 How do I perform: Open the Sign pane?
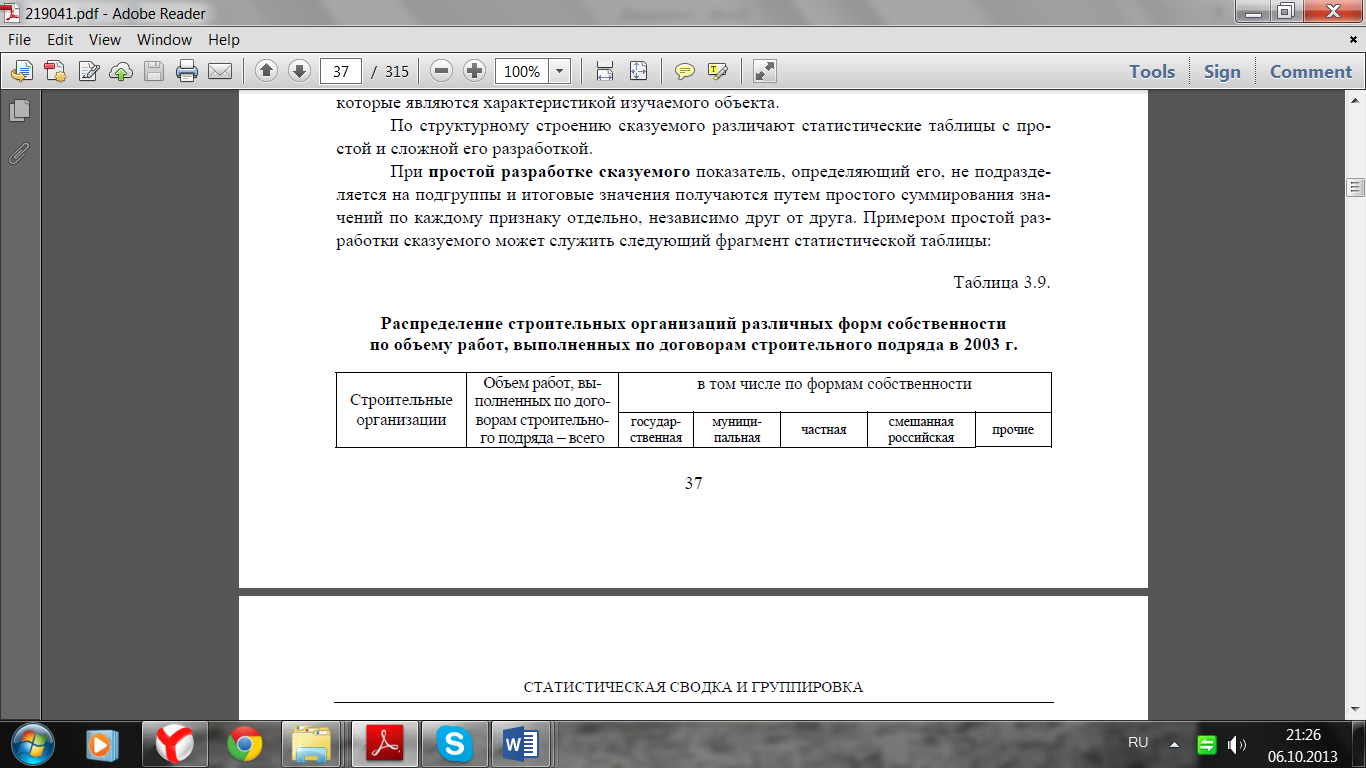point(1222,71)
